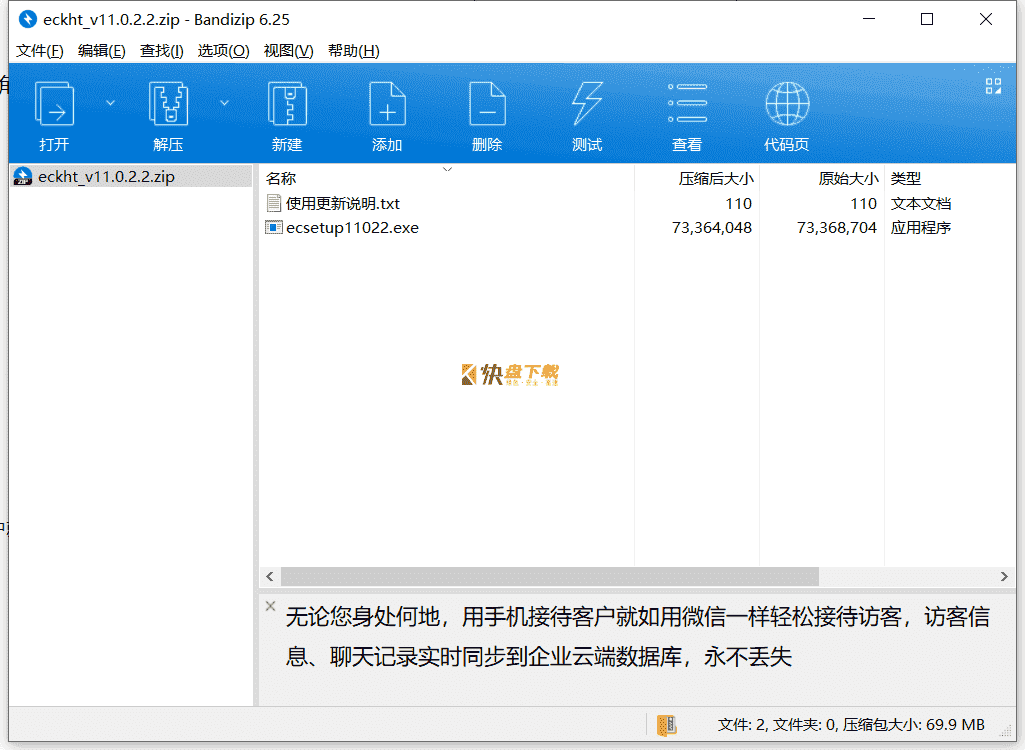Open the 文件(F) menu

(x=39, y=51)
